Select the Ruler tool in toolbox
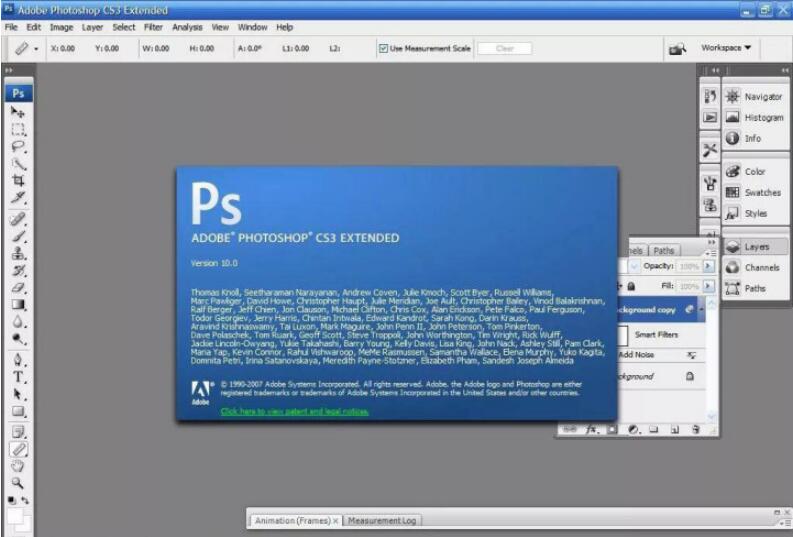Viewport: 793px width, 537px height. (18, 449)
